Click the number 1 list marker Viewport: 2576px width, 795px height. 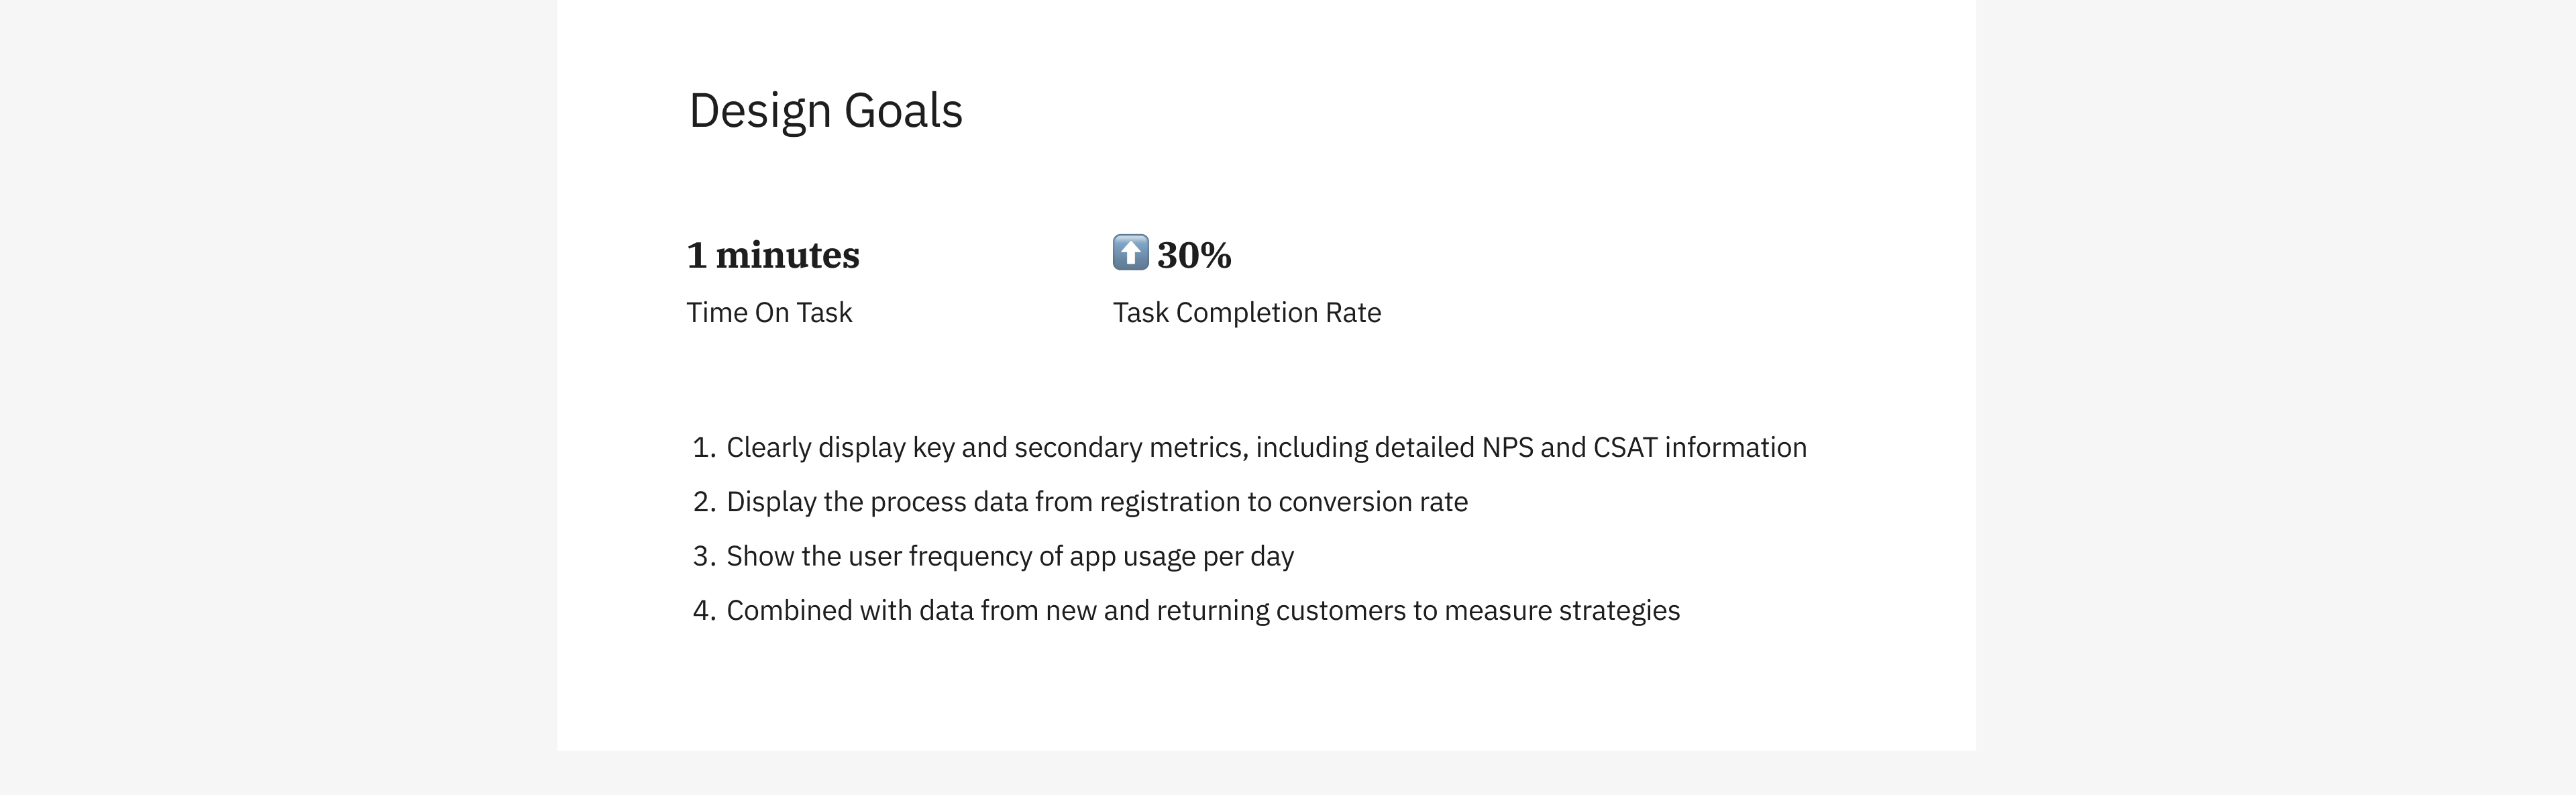pos(704,447)
